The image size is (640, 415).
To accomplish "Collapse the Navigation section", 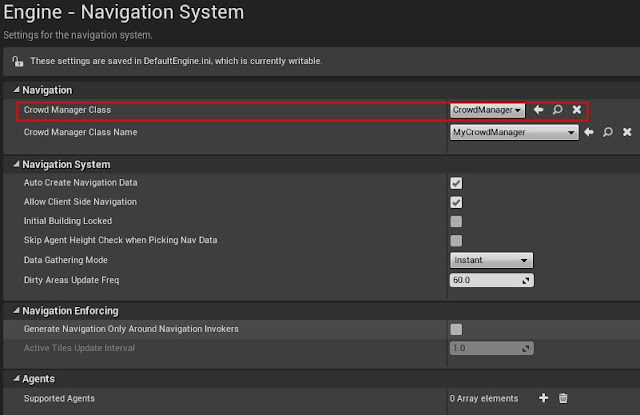I will pos(16,90).
